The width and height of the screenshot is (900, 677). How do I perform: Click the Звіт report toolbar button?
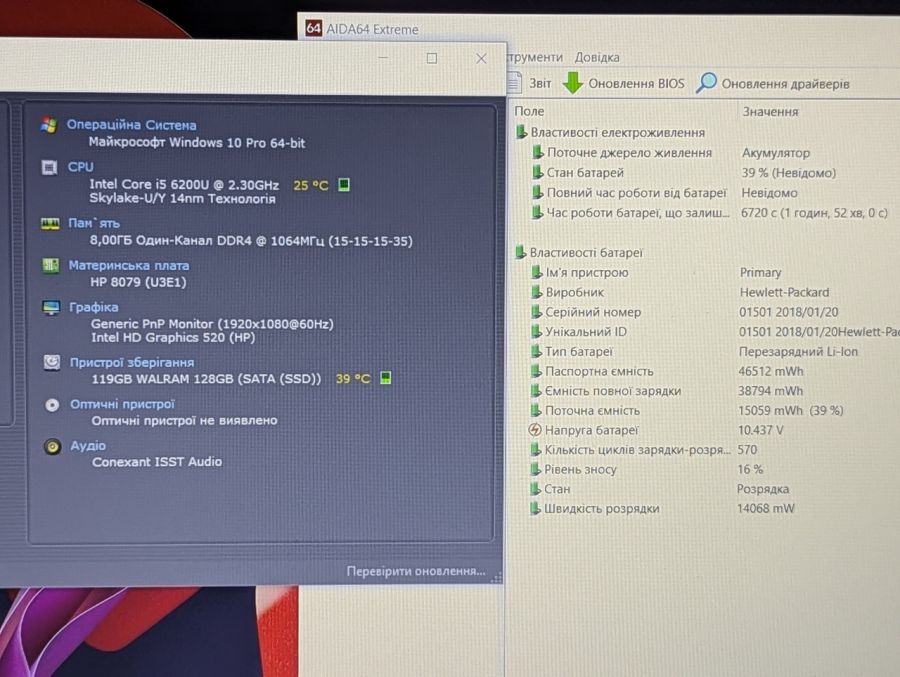tap(530, 83)
